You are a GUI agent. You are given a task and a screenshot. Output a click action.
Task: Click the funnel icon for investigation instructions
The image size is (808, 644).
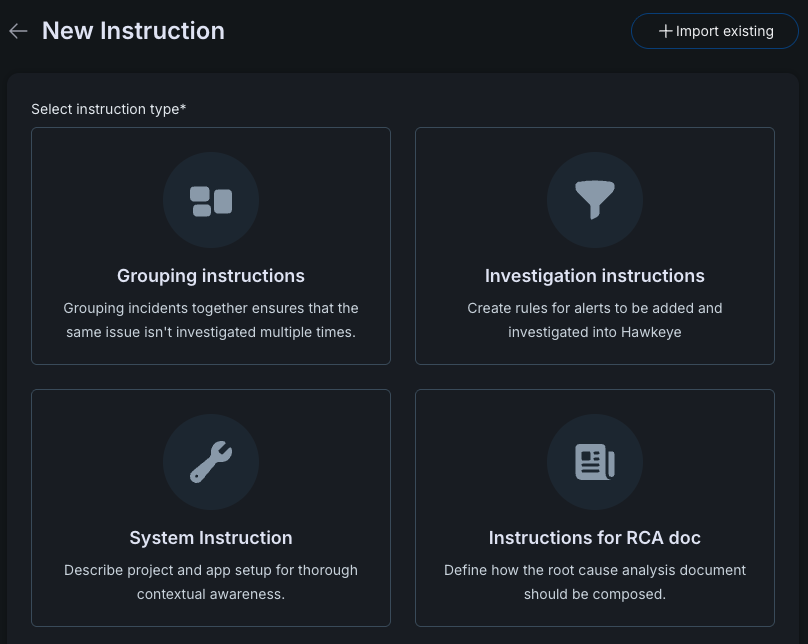[x=595, y=200]
